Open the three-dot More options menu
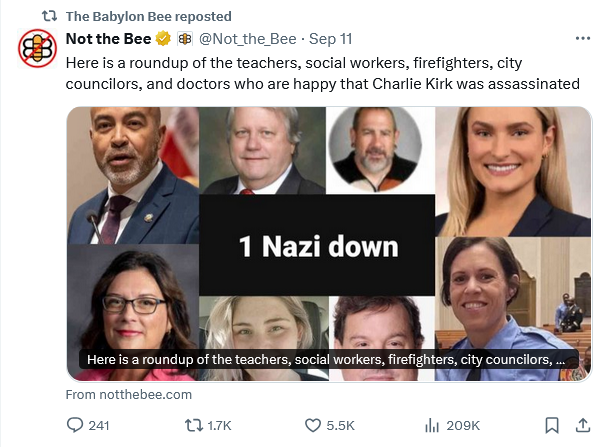The image size is (608, 447). click(x=584, y=38)
